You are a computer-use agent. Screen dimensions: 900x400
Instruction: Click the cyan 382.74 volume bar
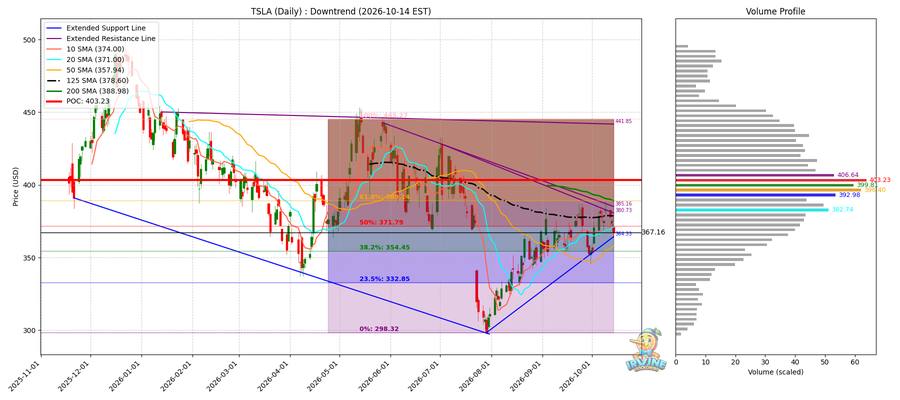tap(752, 210)
